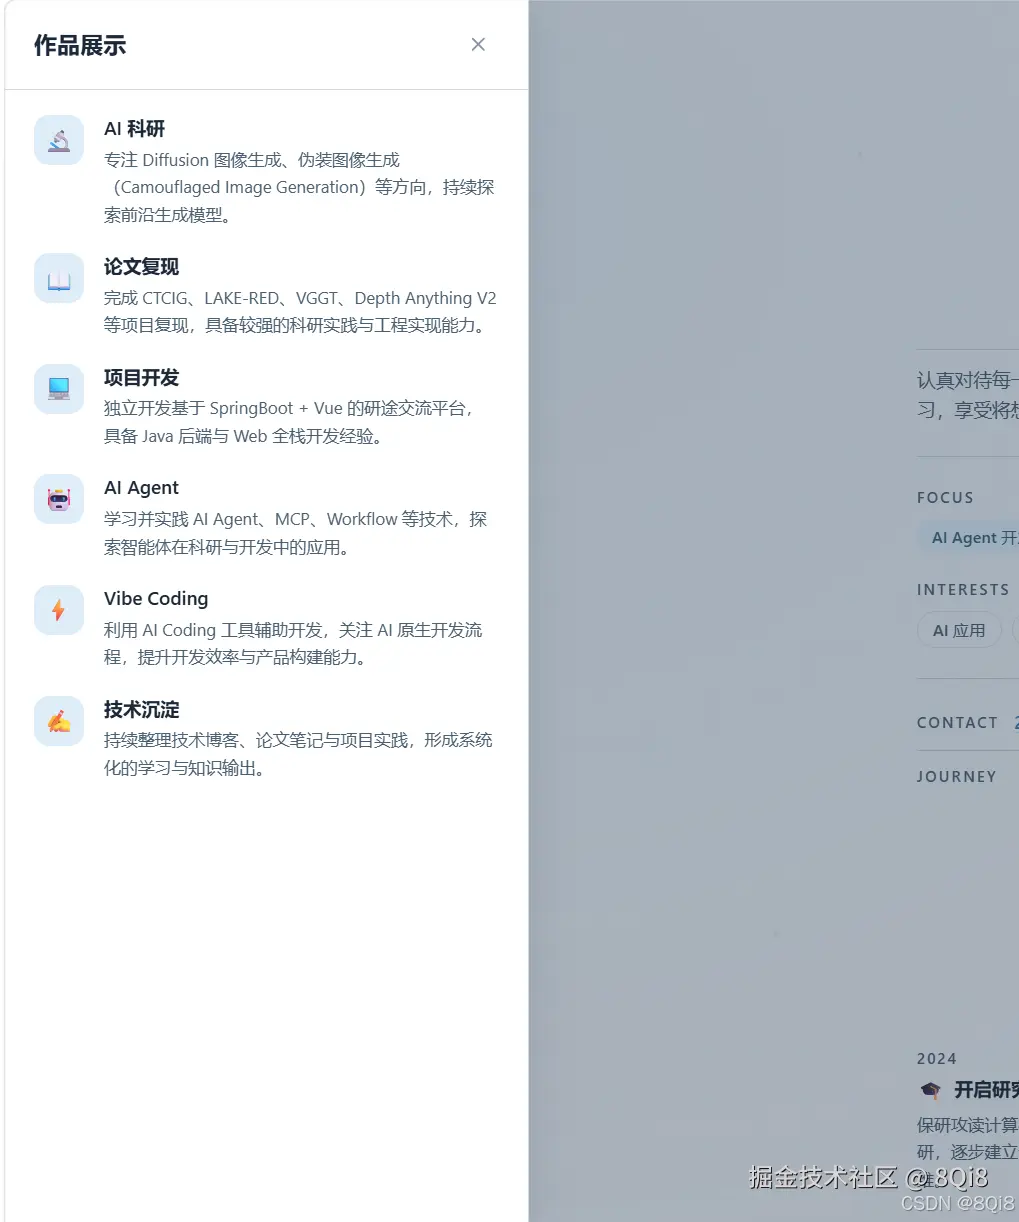The image size is (1019, 1222).
Task: Click the AI Coding 工具辅助开发 description
Action: point(293,644)
